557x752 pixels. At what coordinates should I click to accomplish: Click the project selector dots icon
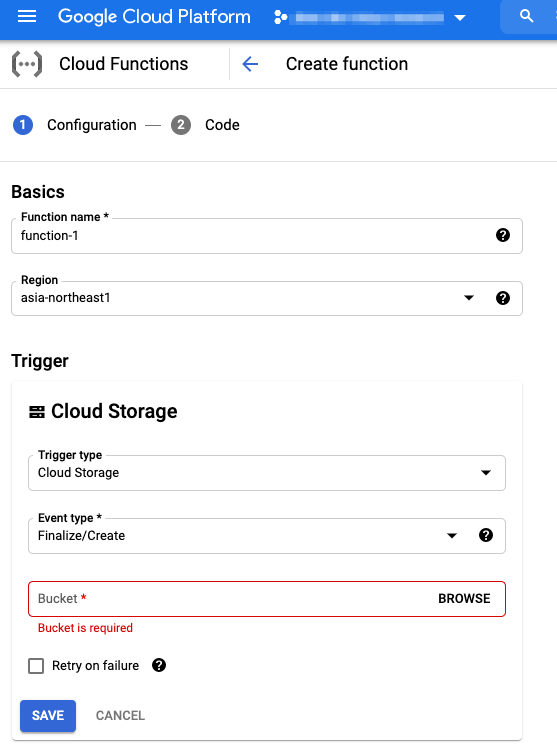pos(280,18)
